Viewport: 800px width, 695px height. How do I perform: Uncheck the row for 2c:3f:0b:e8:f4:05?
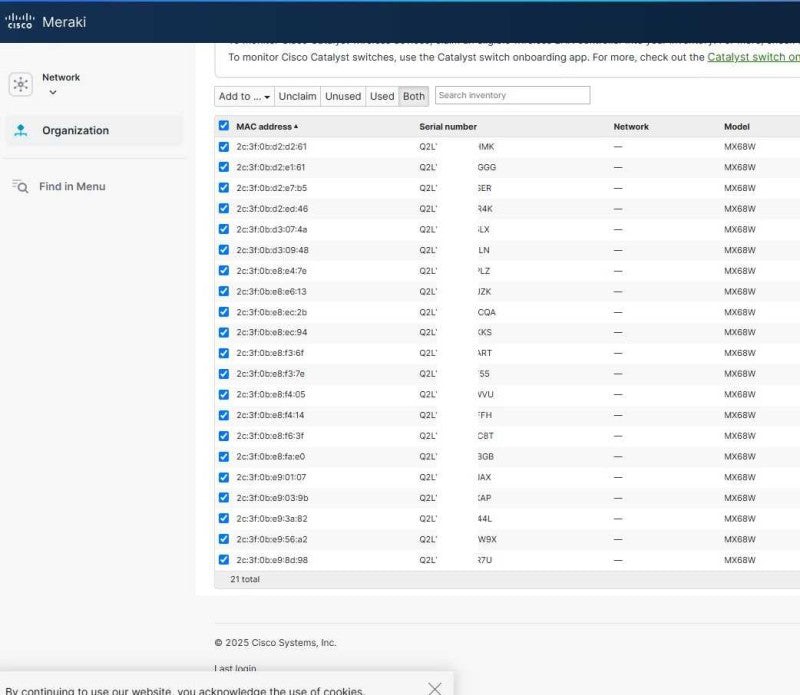(223, 394)
